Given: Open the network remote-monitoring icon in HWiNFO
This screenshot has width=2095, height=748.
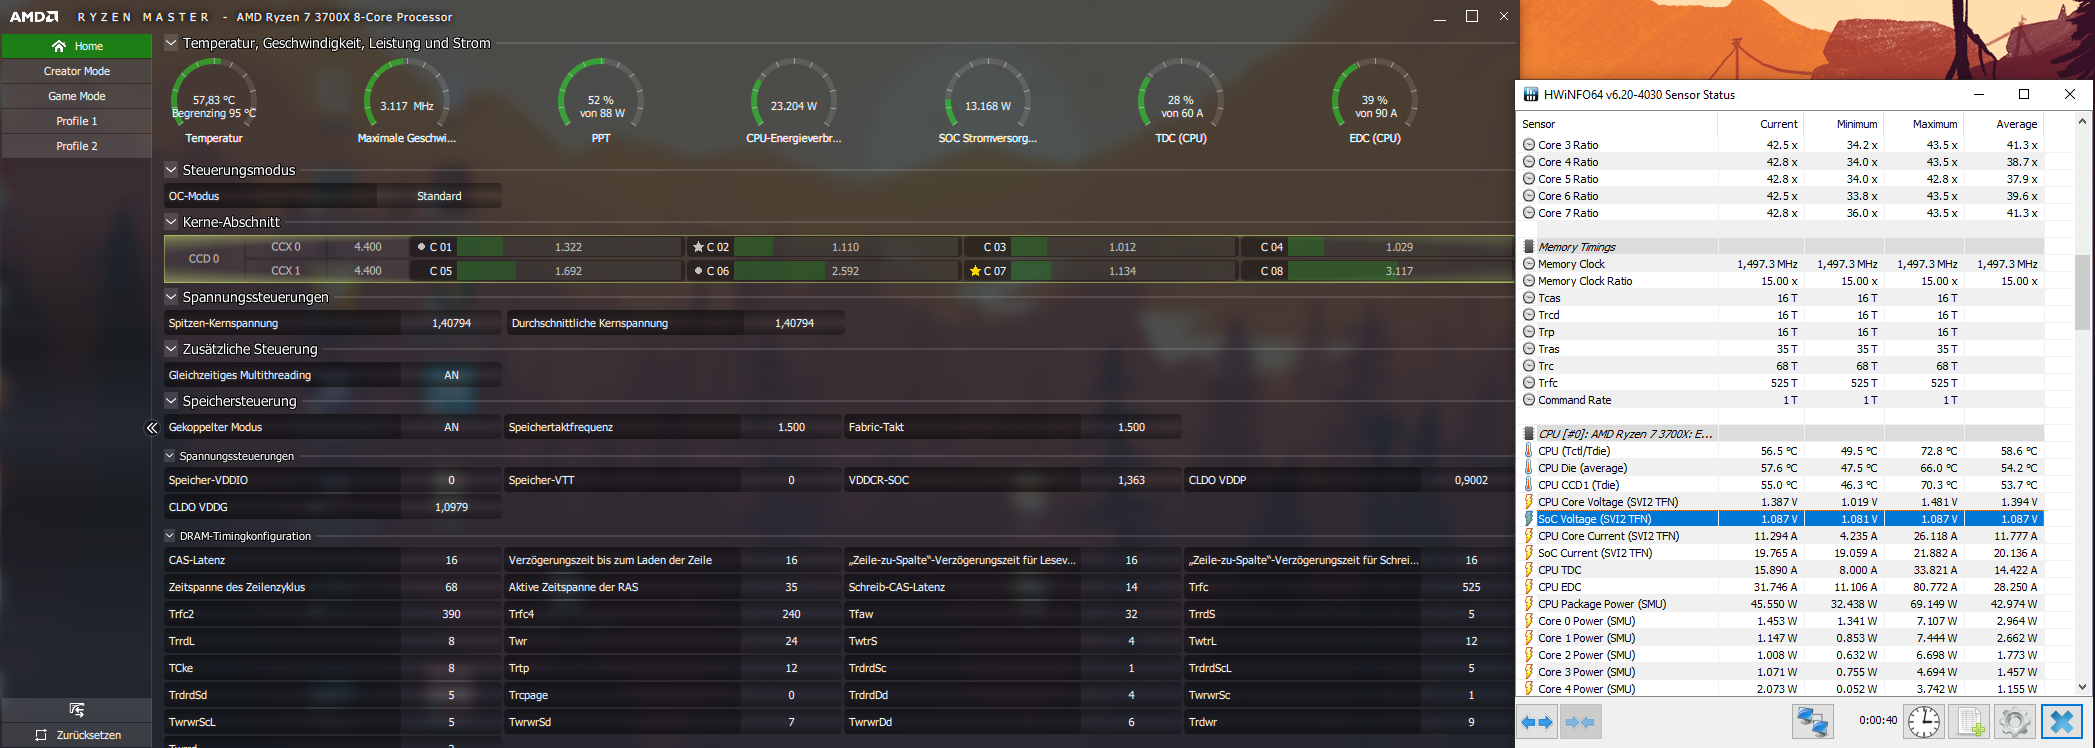Looking at the screenshot, I should coord(1812,721).
